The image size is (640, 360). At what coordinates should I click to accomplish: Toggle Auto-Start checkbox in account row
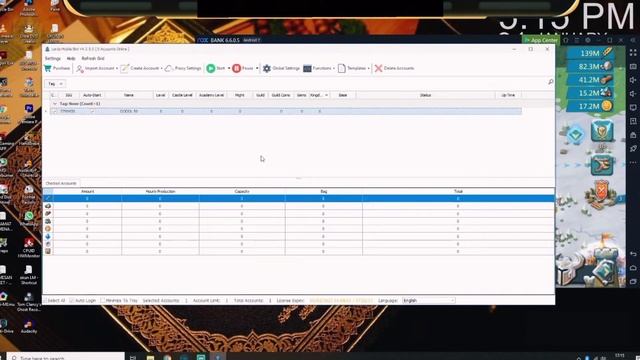[x=92, y=111]
